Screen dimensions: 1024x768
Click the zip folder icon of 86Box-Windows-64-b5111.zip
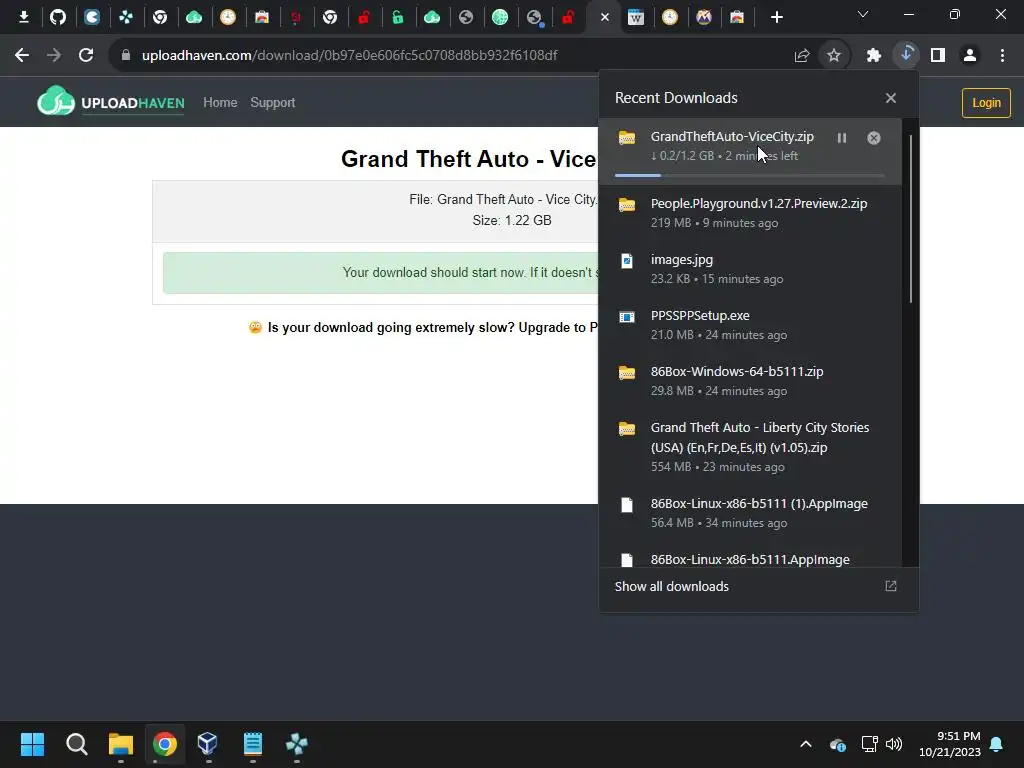[627, 373]
